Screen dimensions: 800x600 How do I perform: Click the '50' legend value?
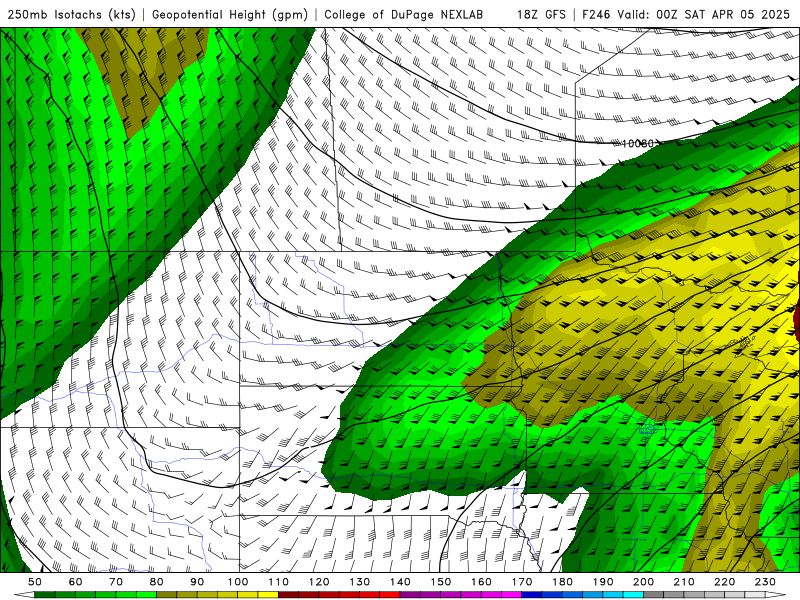tap(35, 582)
